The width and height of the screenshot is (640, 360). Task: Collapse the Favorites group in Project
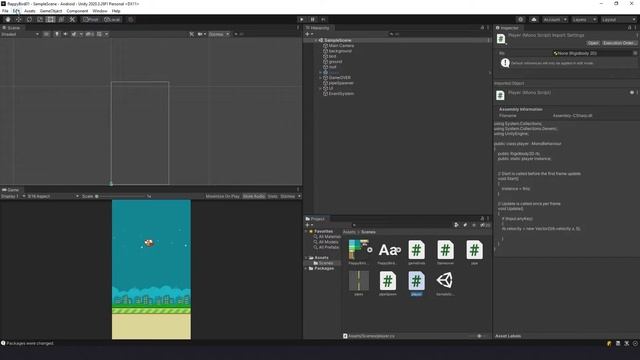pyautogui.click(x=306, y=231)
